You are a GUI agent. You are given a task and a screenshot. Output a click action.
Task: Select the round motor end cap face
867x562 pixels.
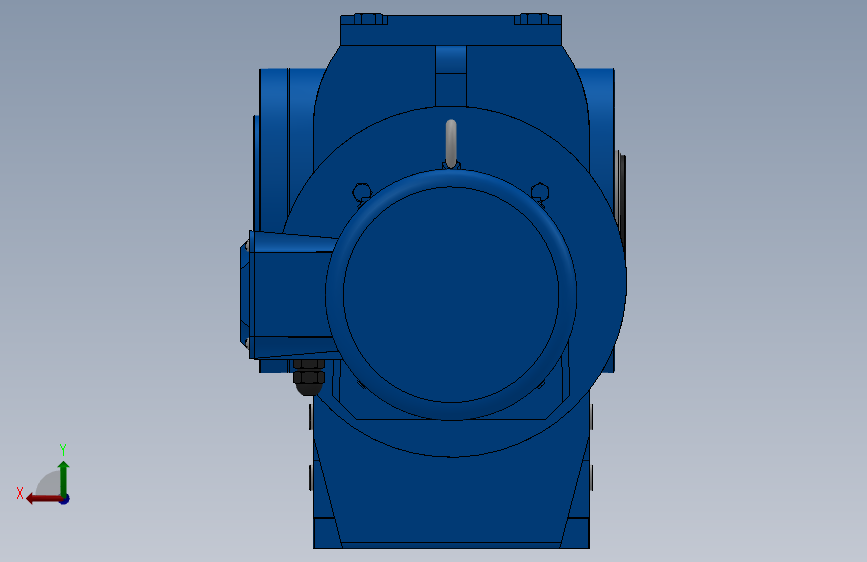pyautogui.click(x=451, y=295)
